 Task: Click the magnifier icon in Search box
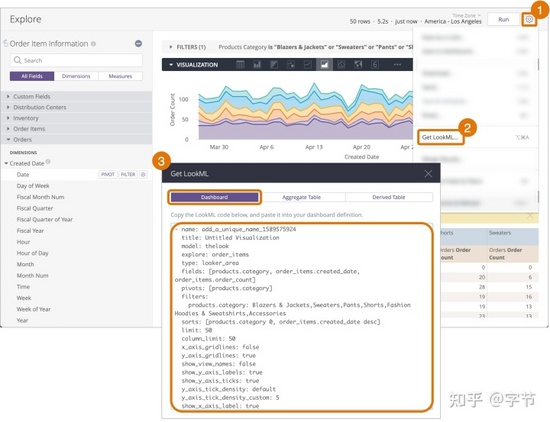17,60
